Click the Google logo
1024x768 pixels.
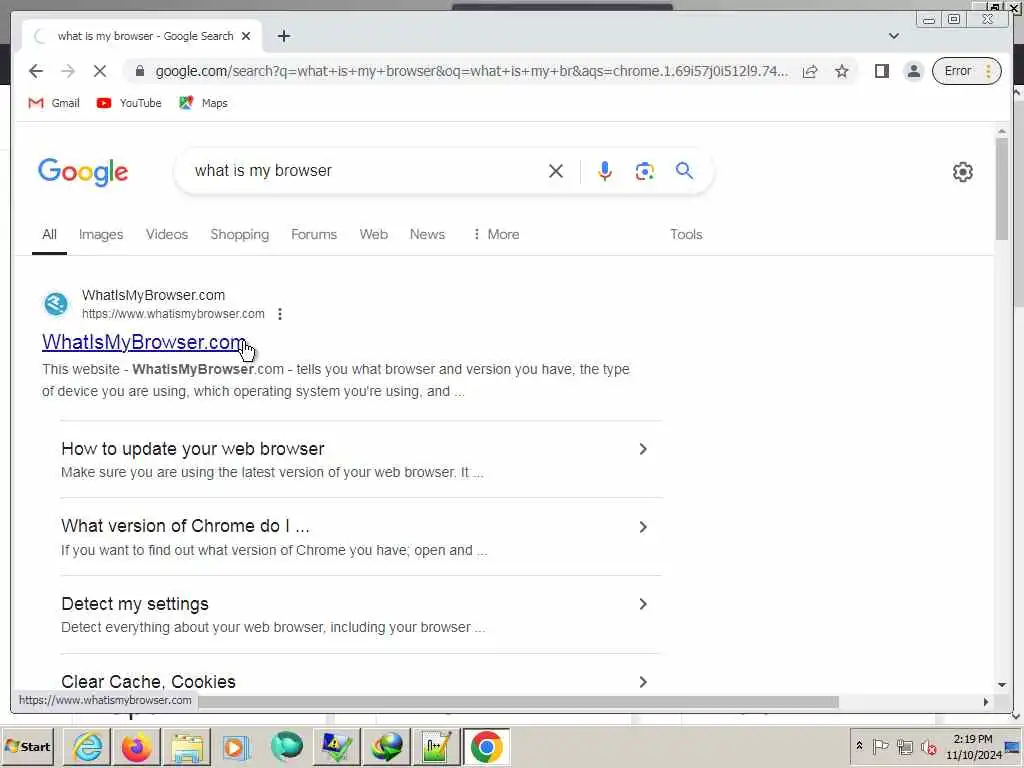83,172
